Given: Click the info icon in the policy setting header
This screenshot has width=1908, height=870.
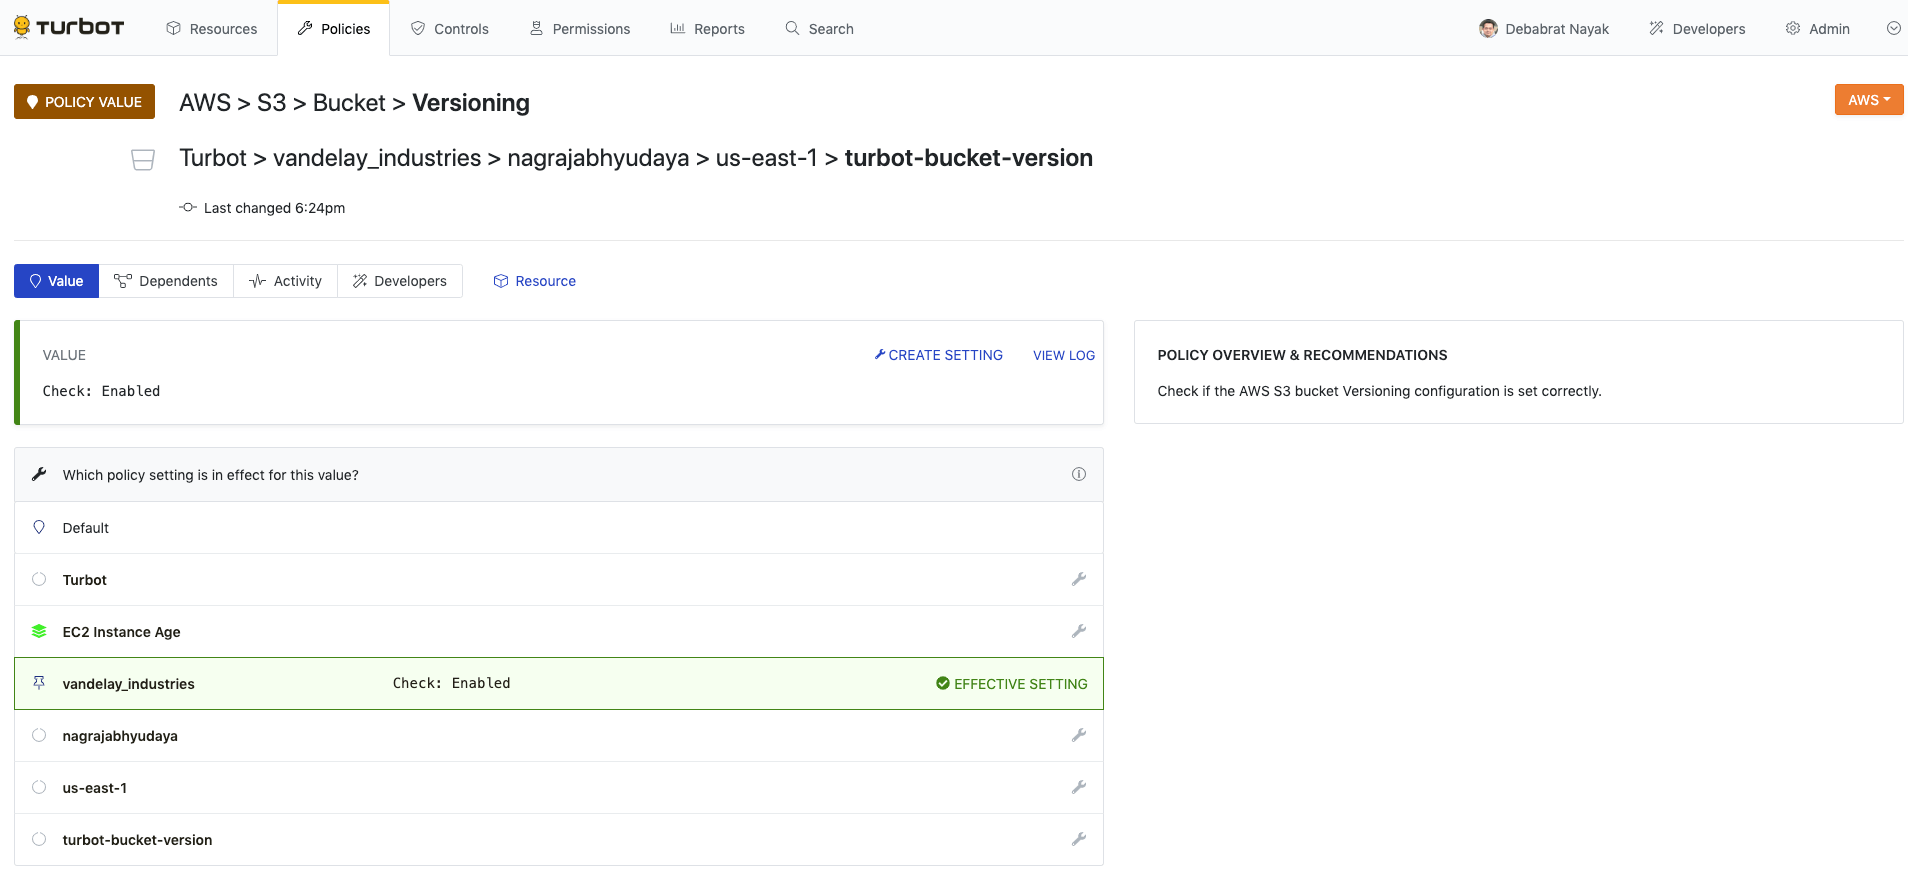Looking at the screenshot, I should pyautogui.click(x=1078, y=474).
